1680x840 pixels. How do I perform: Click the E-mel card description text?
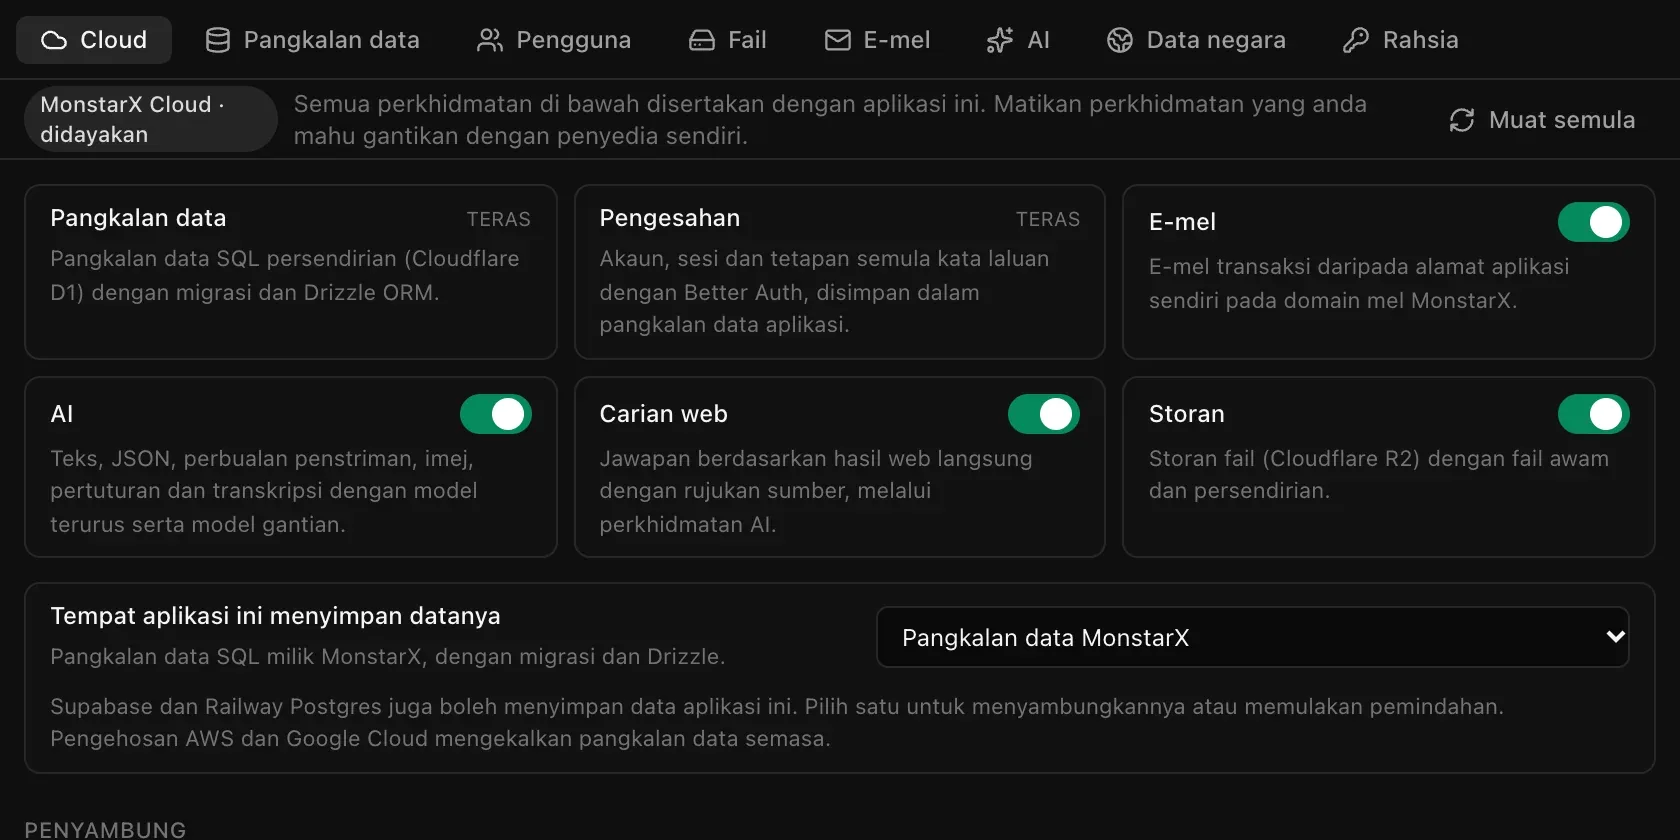pos(1359,284)
